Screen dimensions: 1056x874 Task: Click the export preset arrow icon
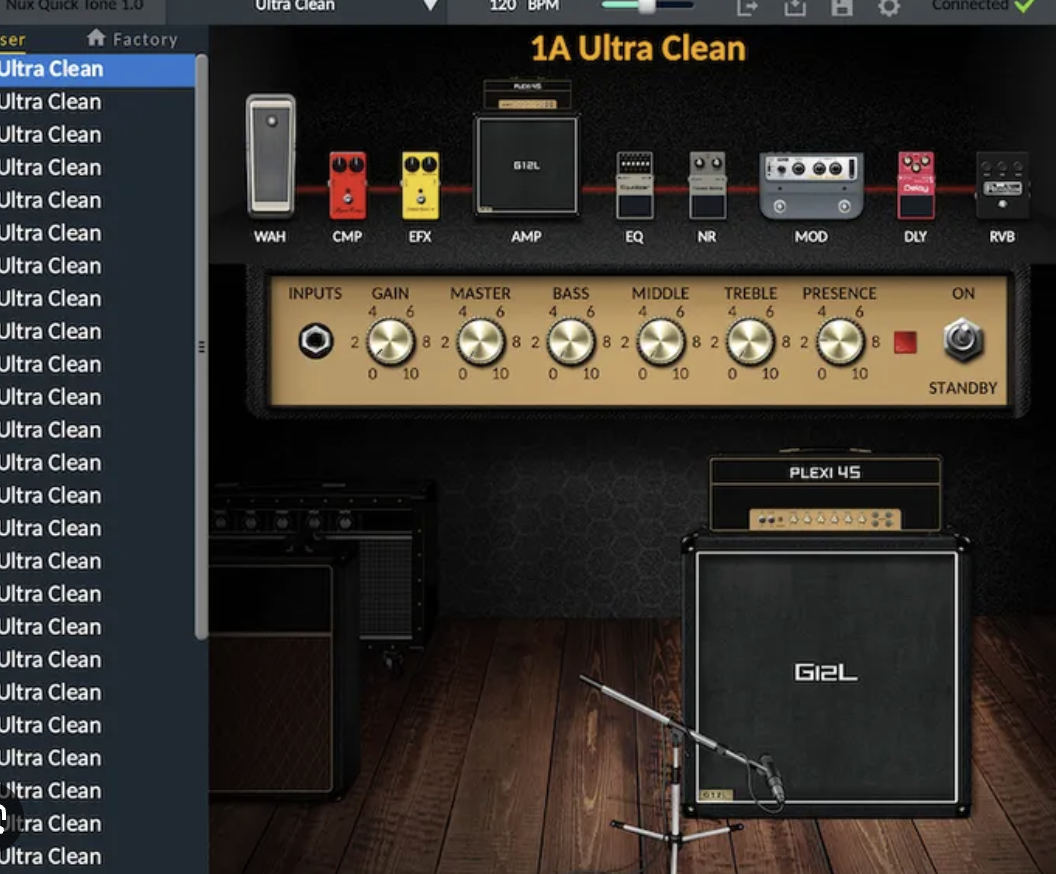748,7
